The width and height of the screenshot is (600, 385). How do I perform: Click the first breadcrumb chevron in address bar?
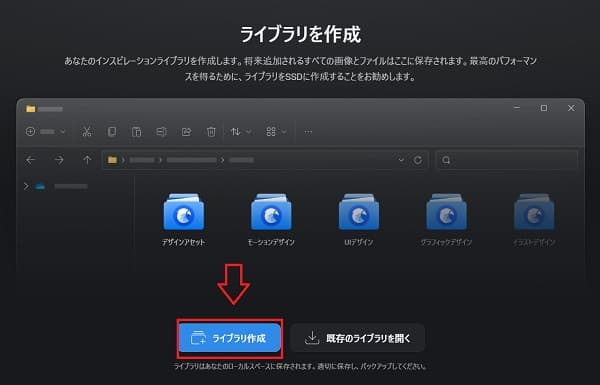pos(123,160)
